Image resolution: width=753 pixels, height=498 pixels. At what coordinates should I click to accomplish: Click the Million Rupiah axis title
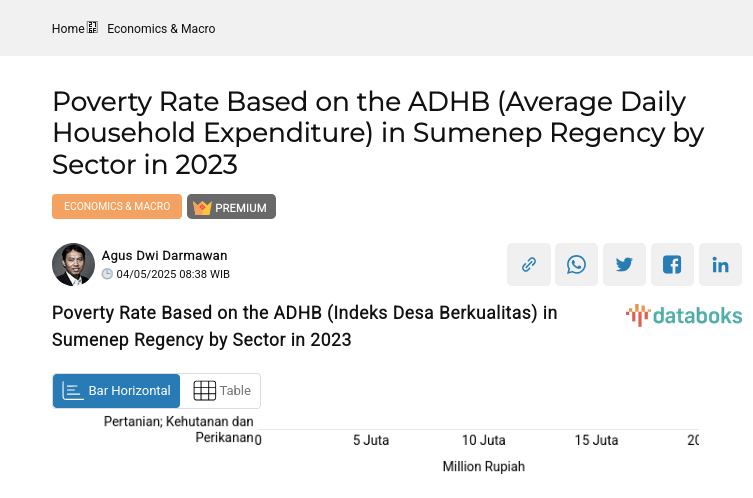(483, 467)
